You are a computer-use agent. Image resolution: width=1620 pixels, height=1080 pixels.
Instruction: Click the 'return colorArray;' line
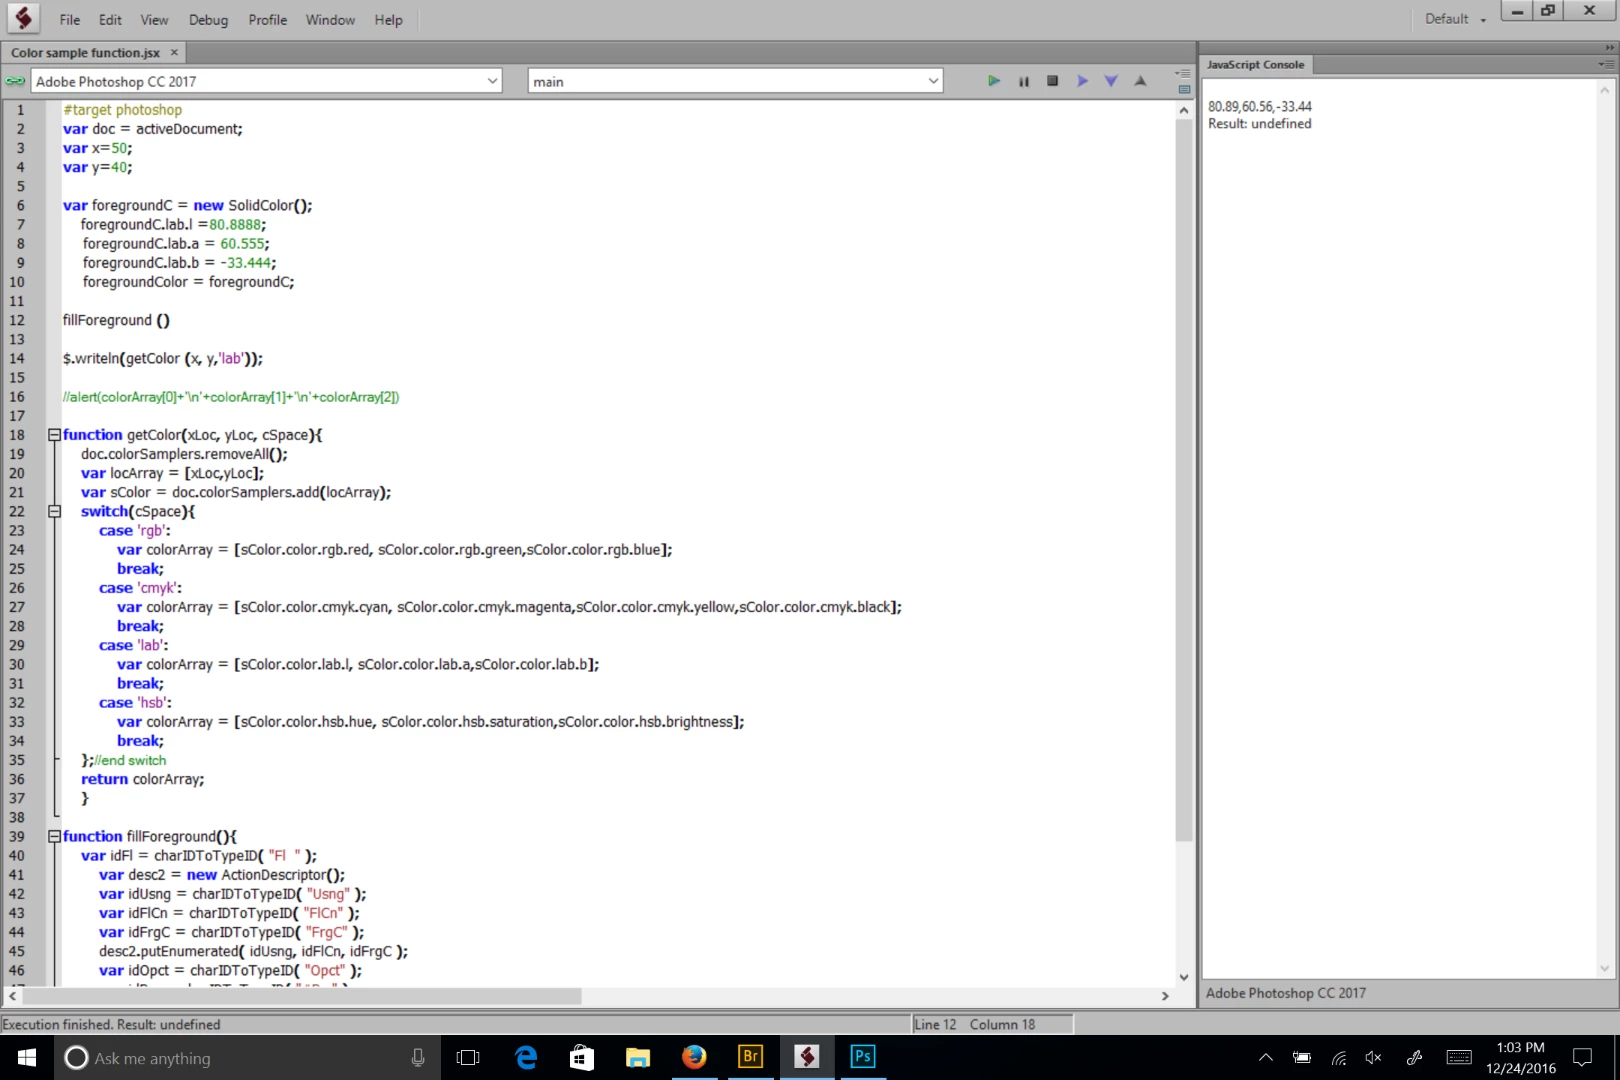142,779
